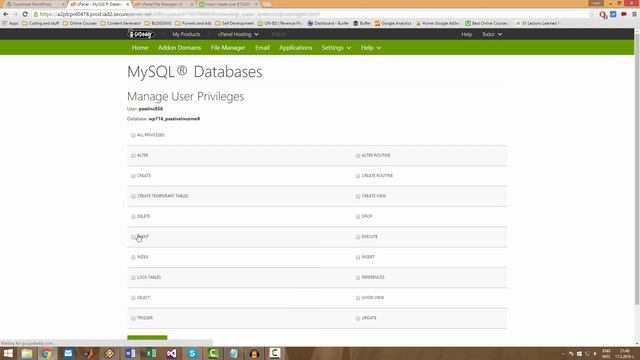
Task: Open Google Analytics bookmark
Action: (393, 23)
